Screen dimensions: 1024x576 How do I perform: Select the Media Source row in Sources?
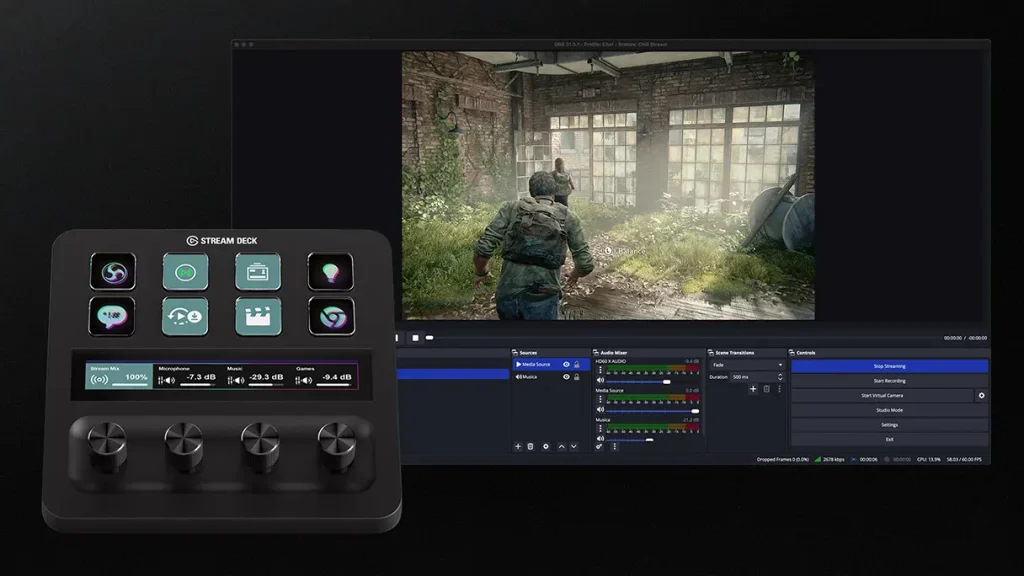pos(551,364)
